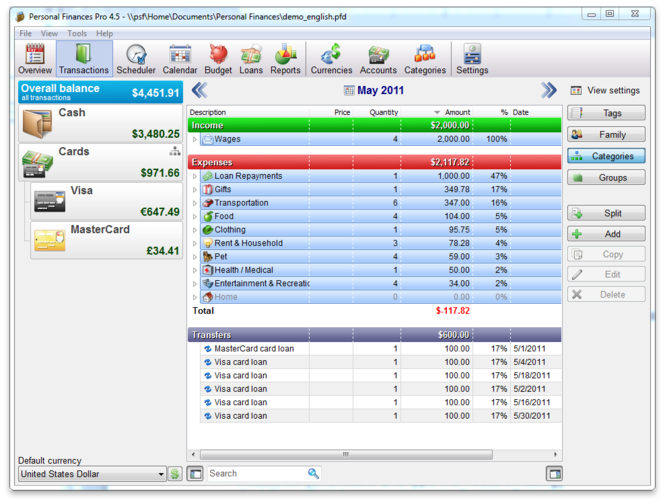The height and width of the screenshot is (504, 665).
Task: Sort by the Description column header
Action: (249, 112)
